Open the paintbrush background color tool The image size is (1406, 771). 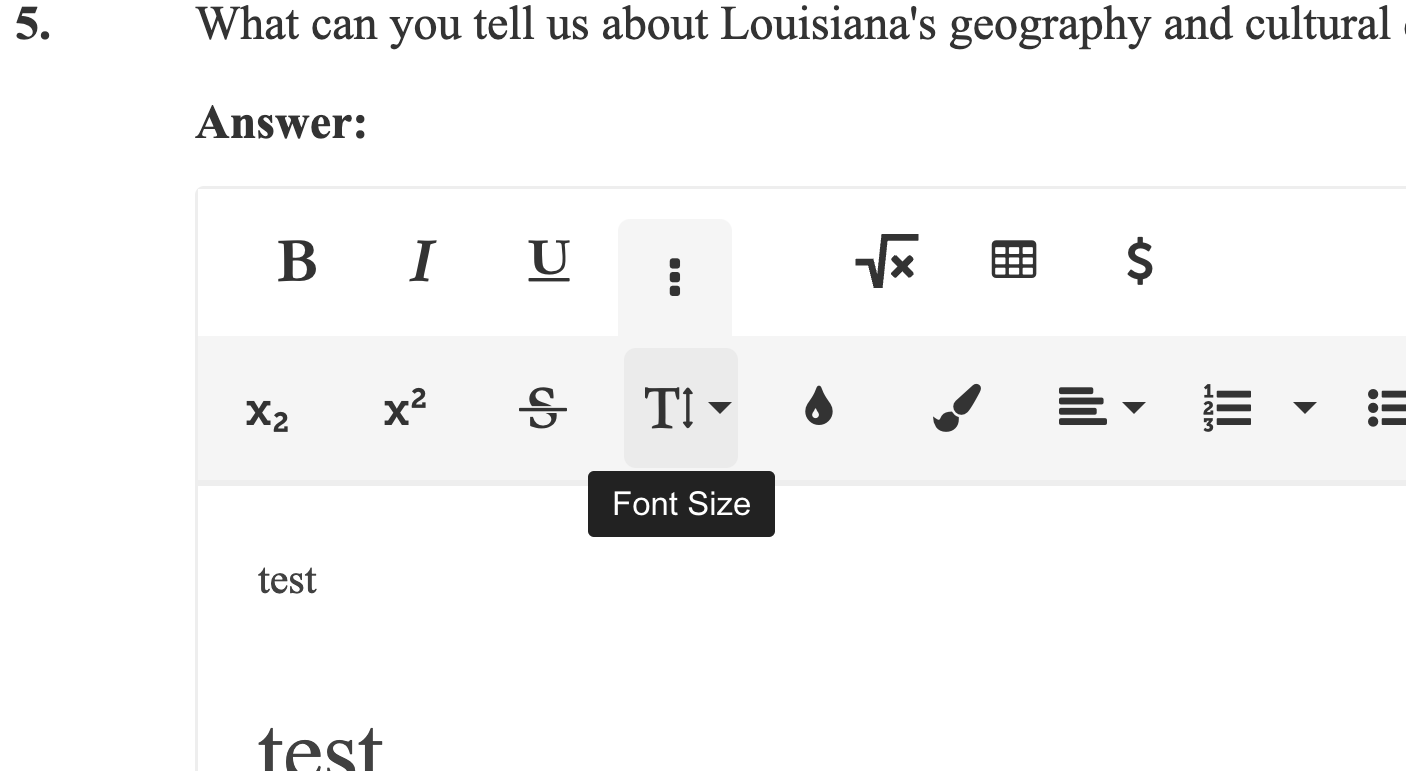click(957, 409)
